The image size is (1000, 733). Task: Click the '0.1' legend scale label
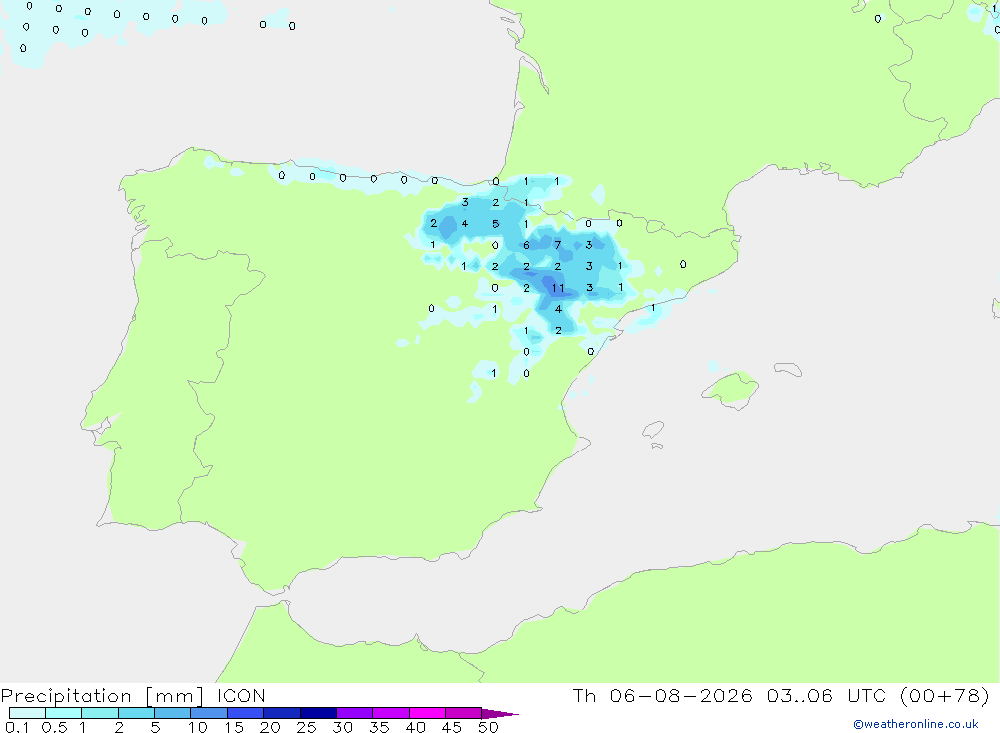tap(17, 727)
